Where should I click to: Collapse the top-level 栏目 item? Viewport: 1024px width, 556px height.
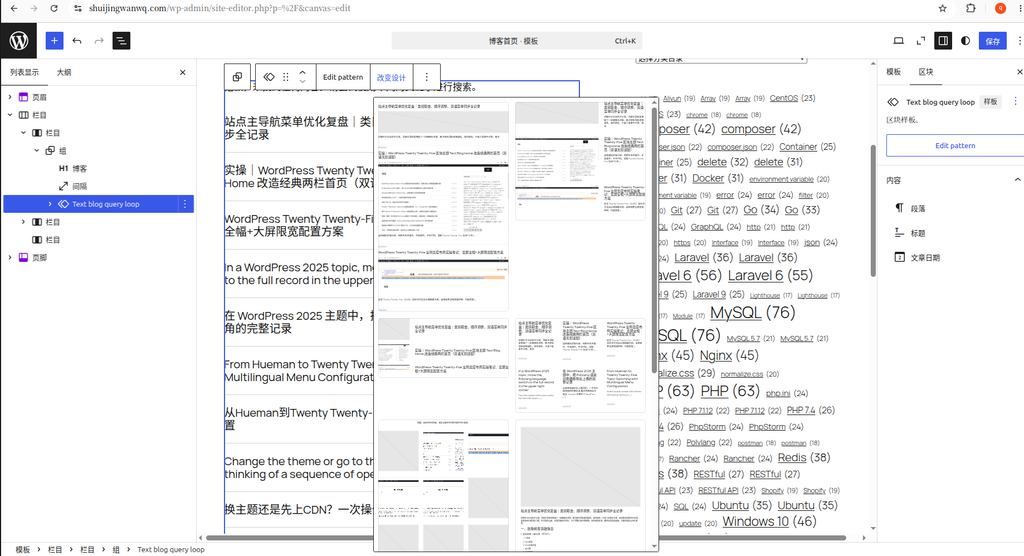tap(10, 115)
